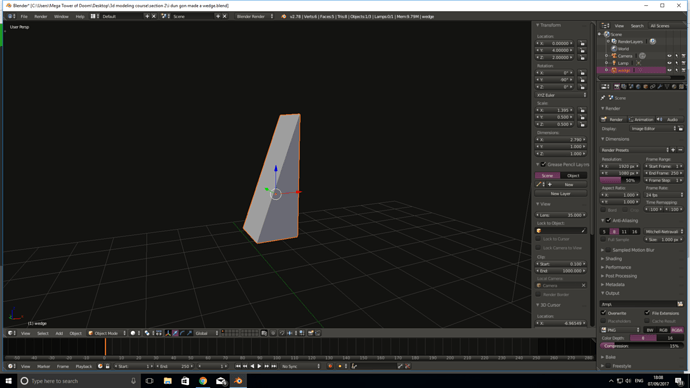The image size is (690, 388).
Task: Open the Window menu
Action: click(61, 16)
